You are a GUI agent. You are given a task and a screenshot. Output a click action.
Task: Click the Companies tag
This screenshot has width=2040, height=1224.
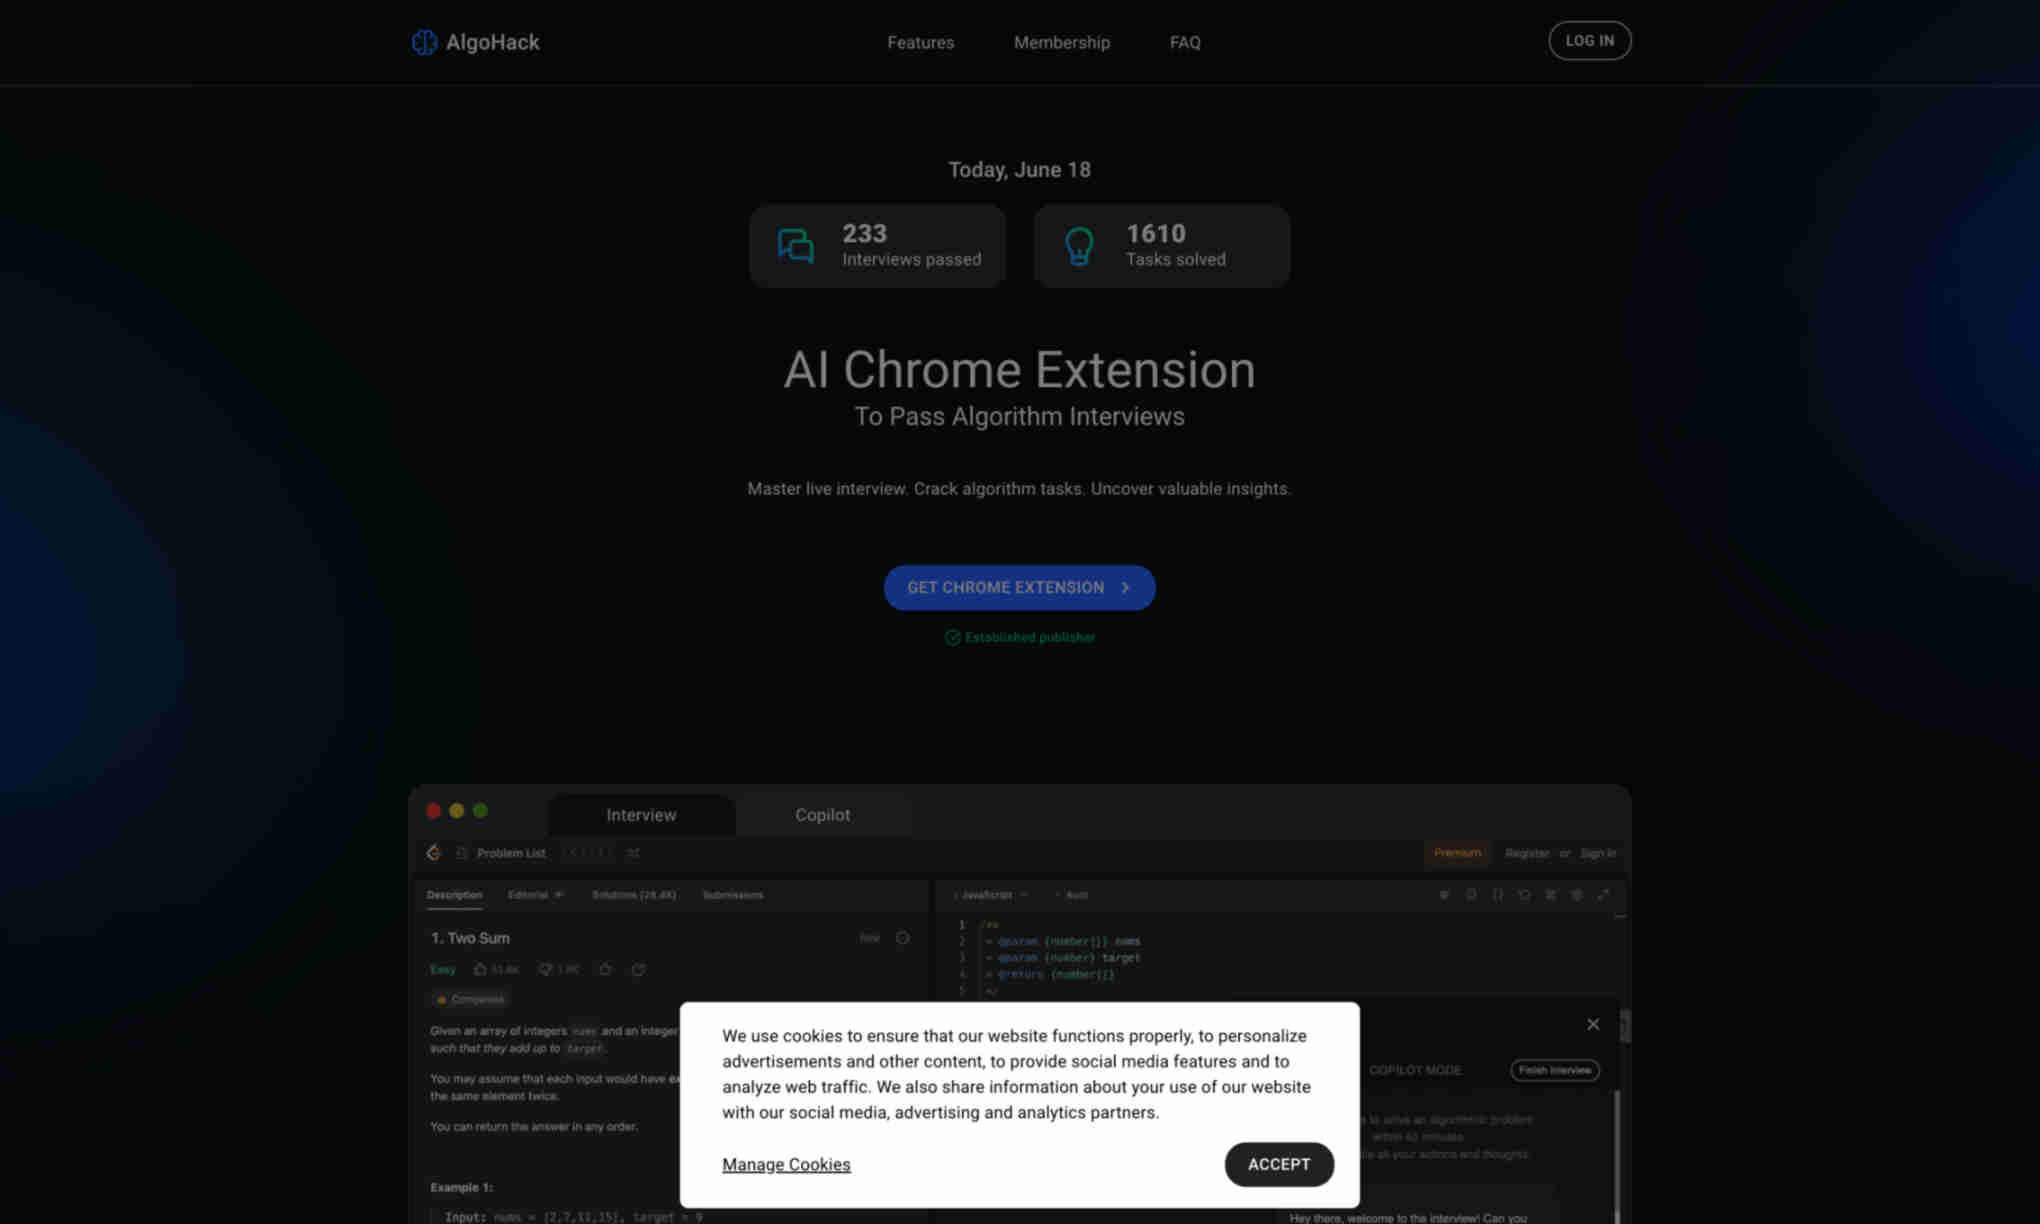pos(470,999)
